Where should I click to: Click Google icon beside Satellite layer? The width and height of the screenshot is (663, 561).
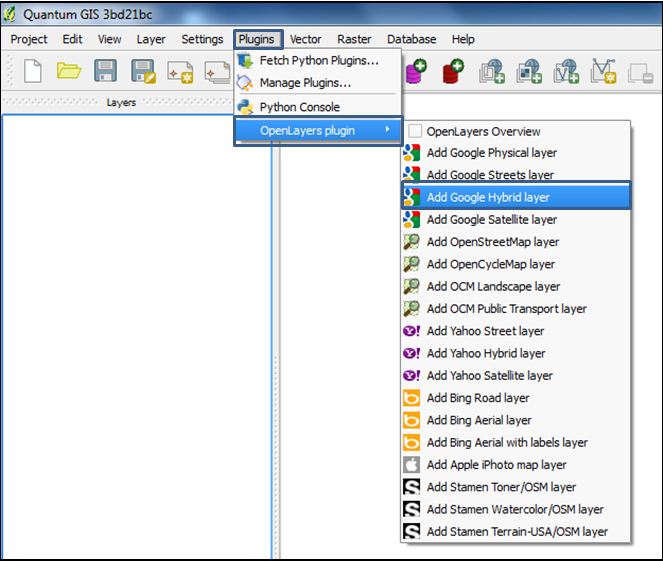tap(411, 219)
